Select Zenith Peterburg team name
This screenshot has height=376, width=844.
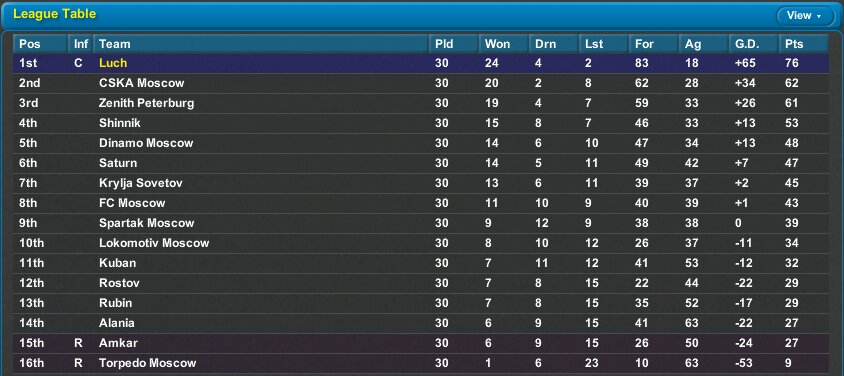[146, 103]
